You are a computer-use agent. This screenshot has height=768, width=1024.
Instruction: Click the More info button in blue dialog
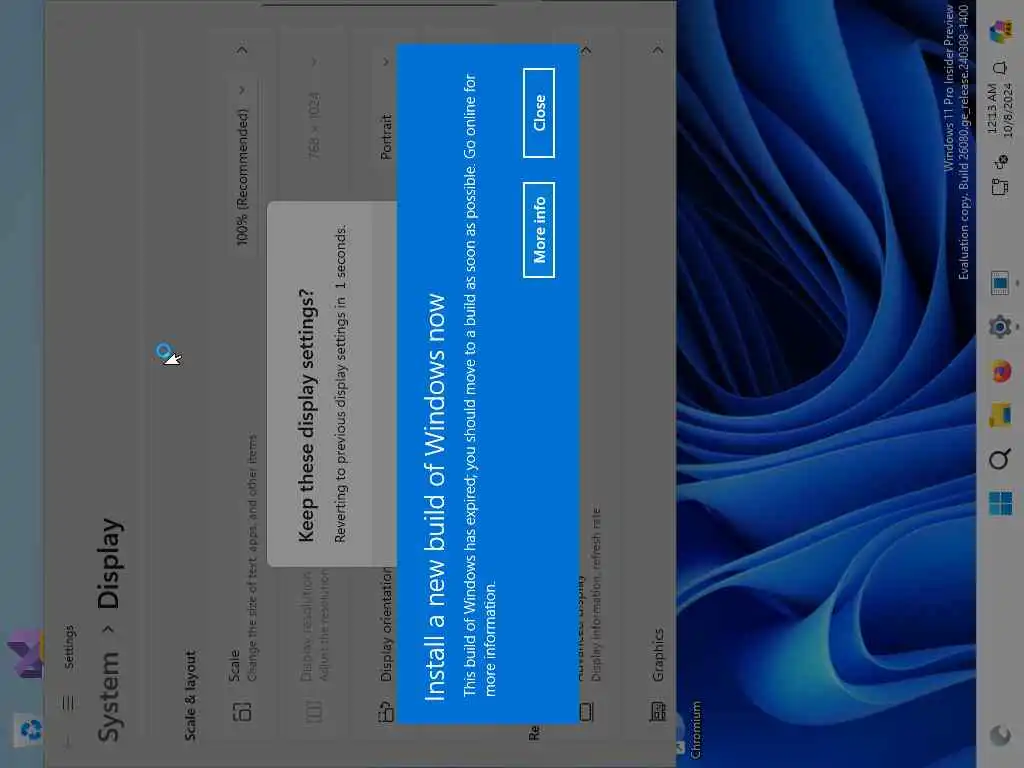point(539,230)
